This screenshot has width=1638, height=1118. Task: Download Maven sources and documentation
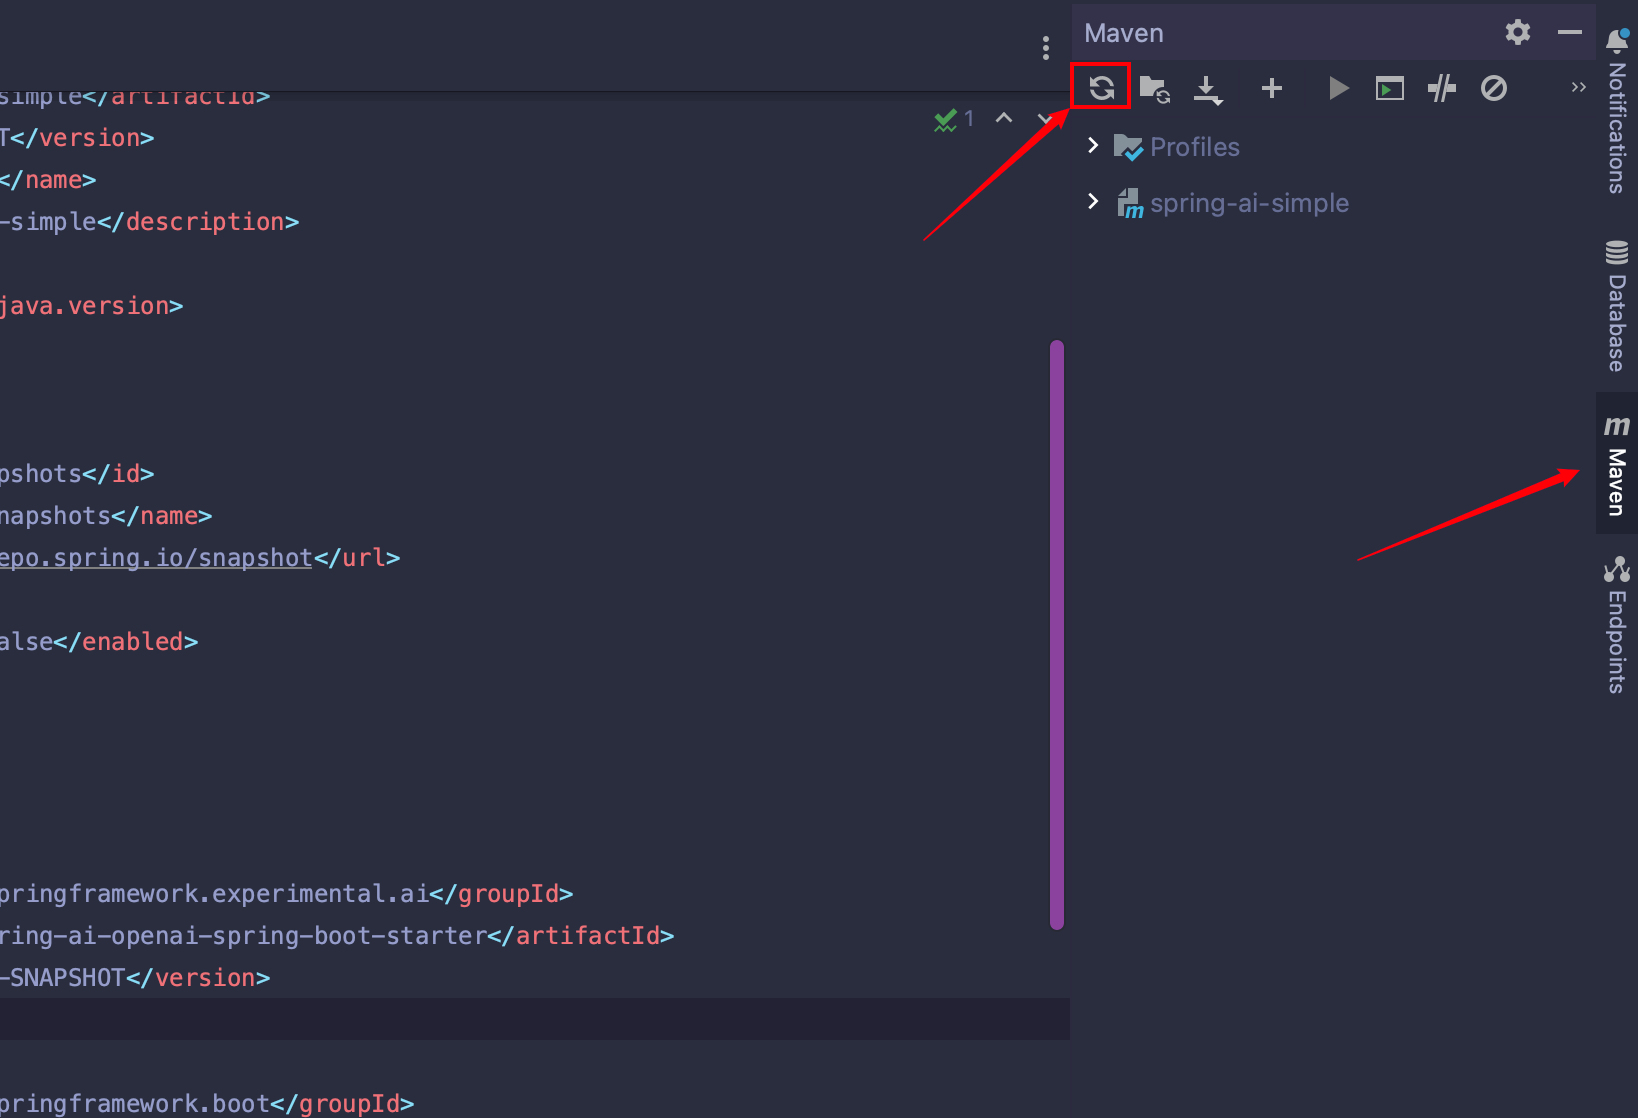[1208, 89]
